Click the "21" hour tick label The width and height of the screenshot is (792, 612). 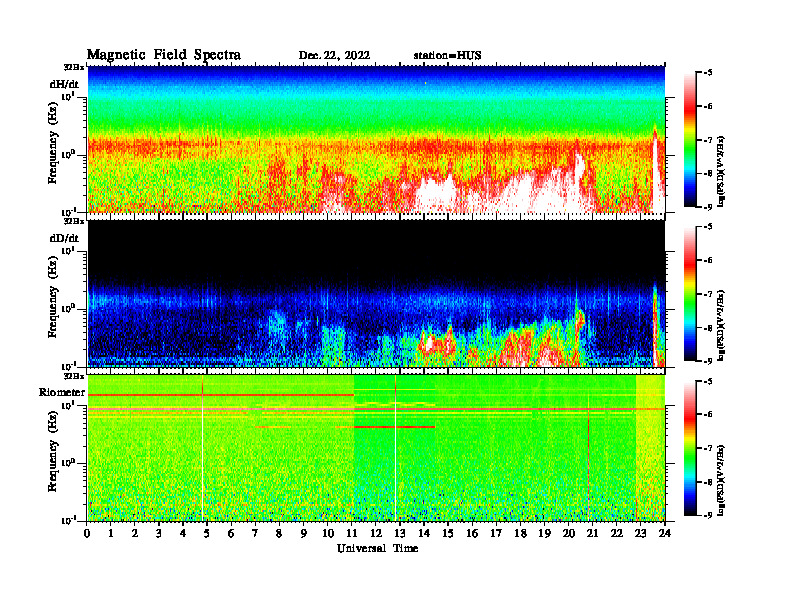592,534
